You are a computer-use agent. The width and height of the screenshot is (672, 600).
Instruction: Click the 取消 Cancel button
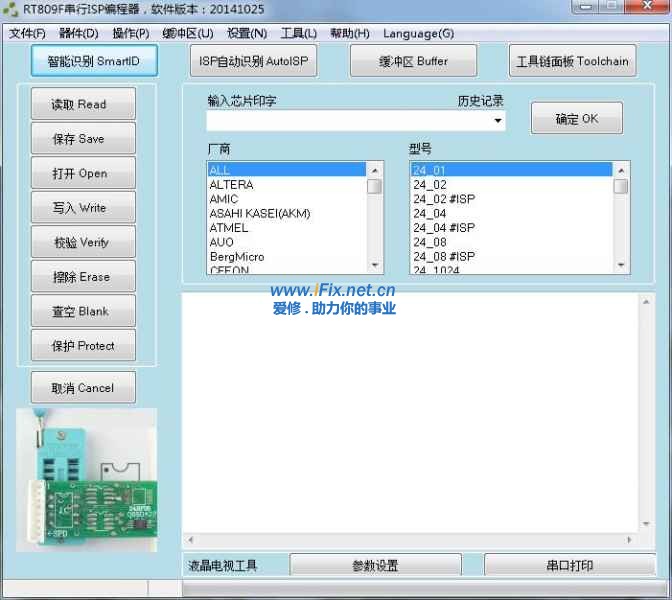(x=83, y=387)
